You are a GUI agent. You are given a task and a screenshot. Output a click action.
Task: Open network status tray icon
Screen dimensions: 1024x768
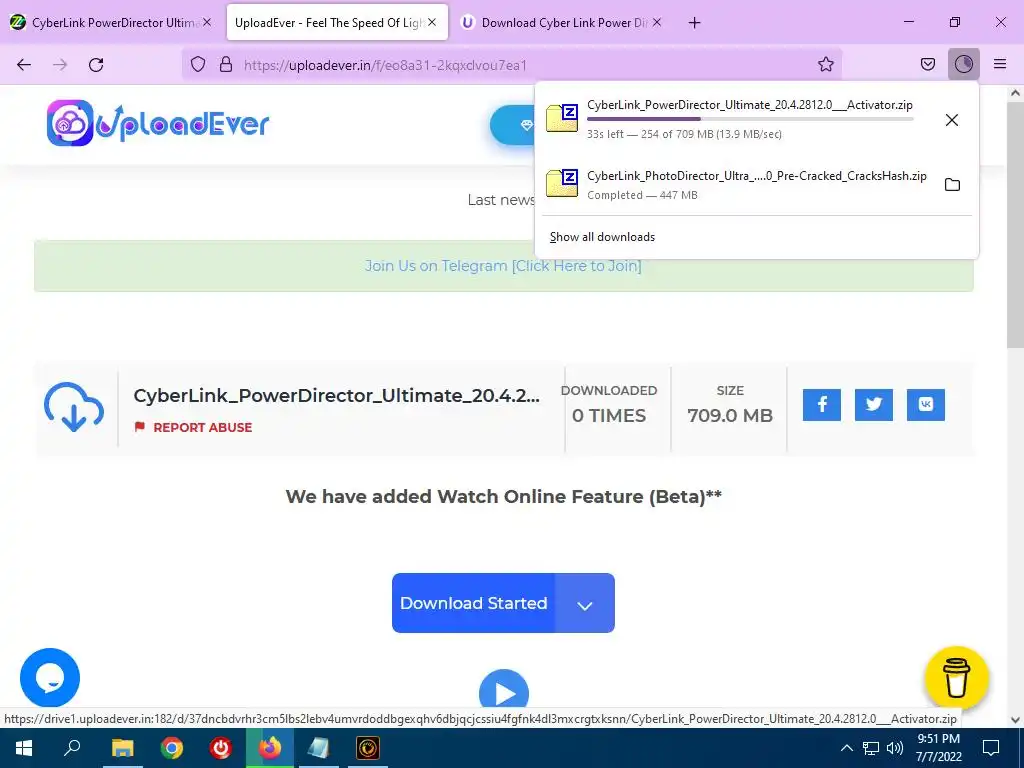(x=871, y=748)
